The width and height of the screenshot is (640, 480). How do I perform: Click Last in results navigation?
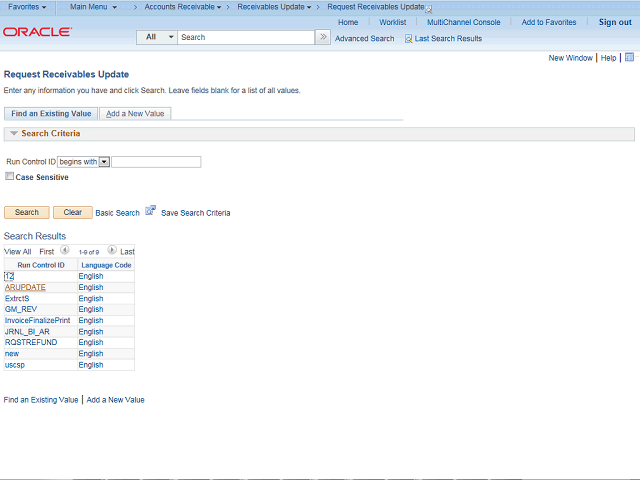click(x=127, y=252)
